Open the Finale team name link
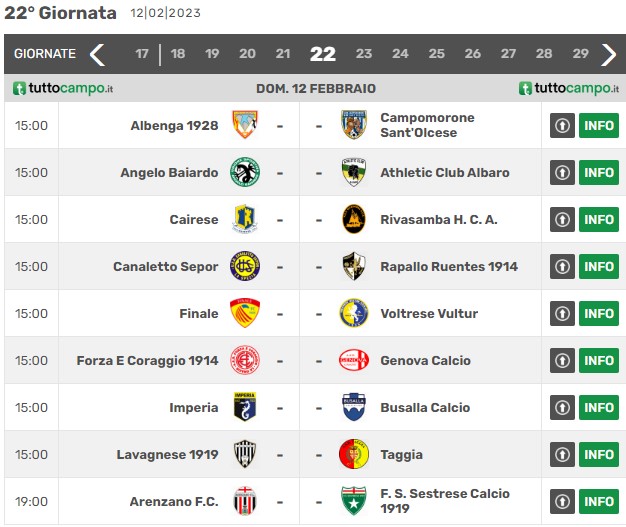The image size is (626, 527). [199, 313]
